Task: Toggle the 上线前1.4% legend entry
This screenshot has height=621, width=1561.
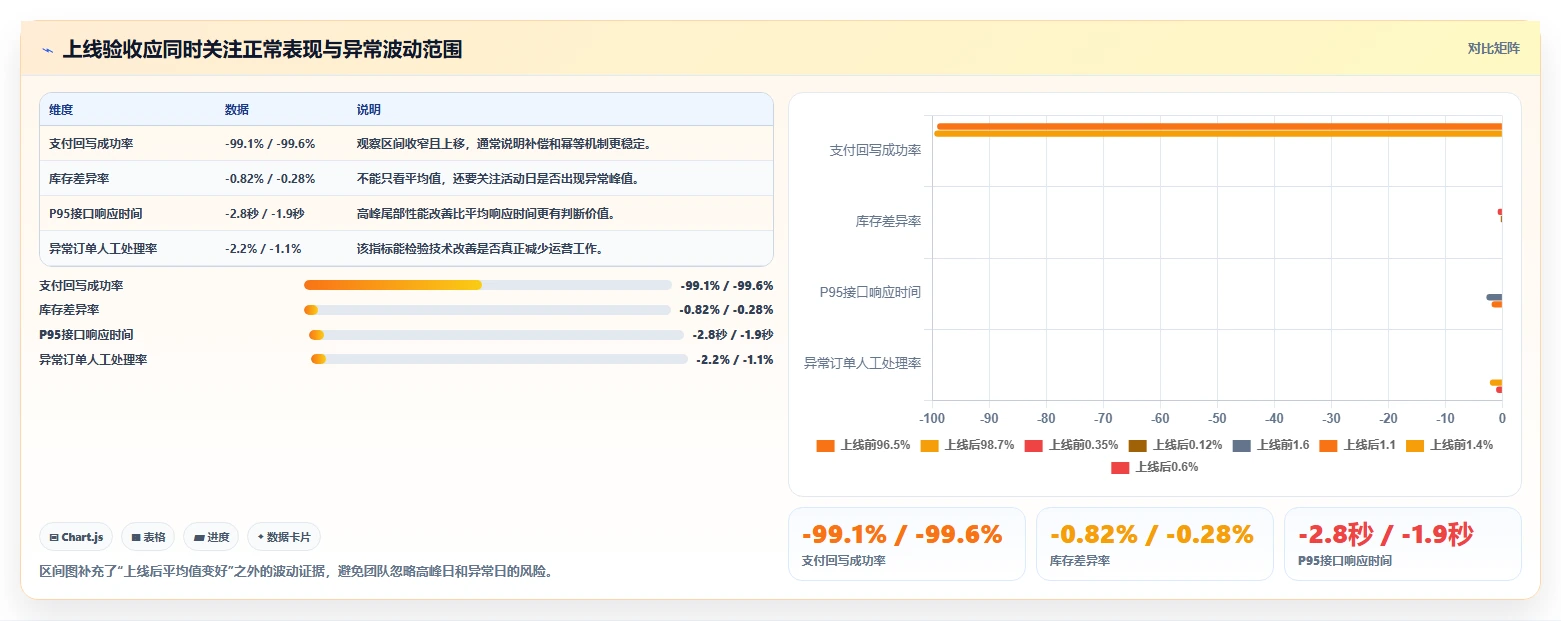Action: (x=1449, y=445)
